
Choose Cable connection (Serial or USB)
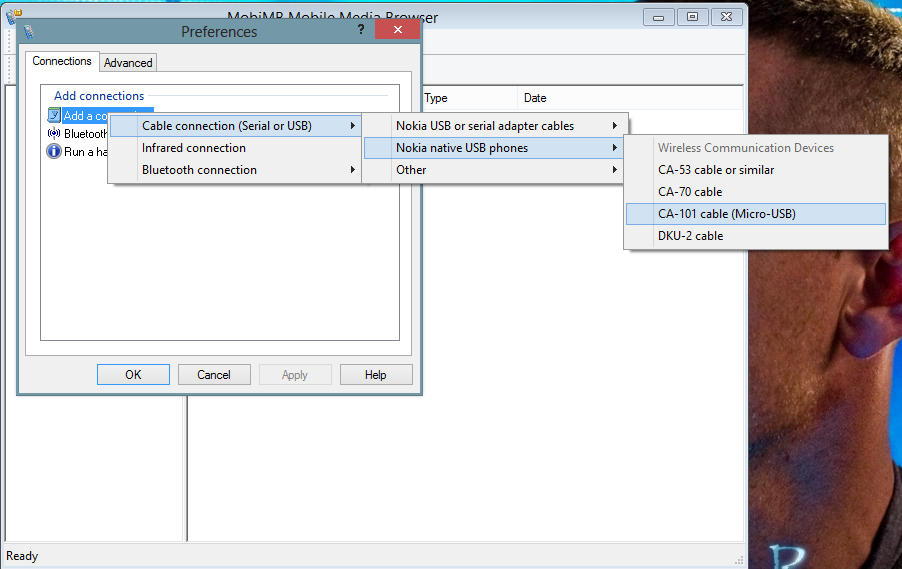235,125
